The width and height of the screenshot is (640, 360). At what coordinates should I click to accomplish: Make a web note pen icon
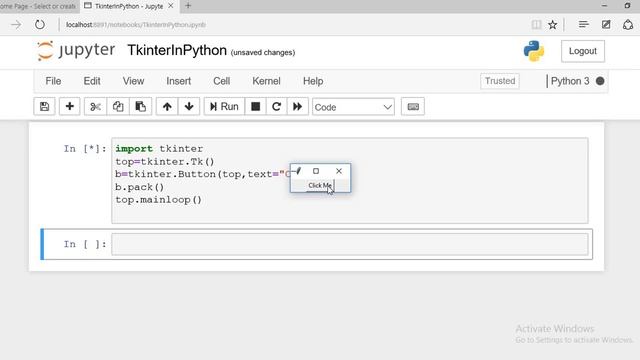[606, 24]
